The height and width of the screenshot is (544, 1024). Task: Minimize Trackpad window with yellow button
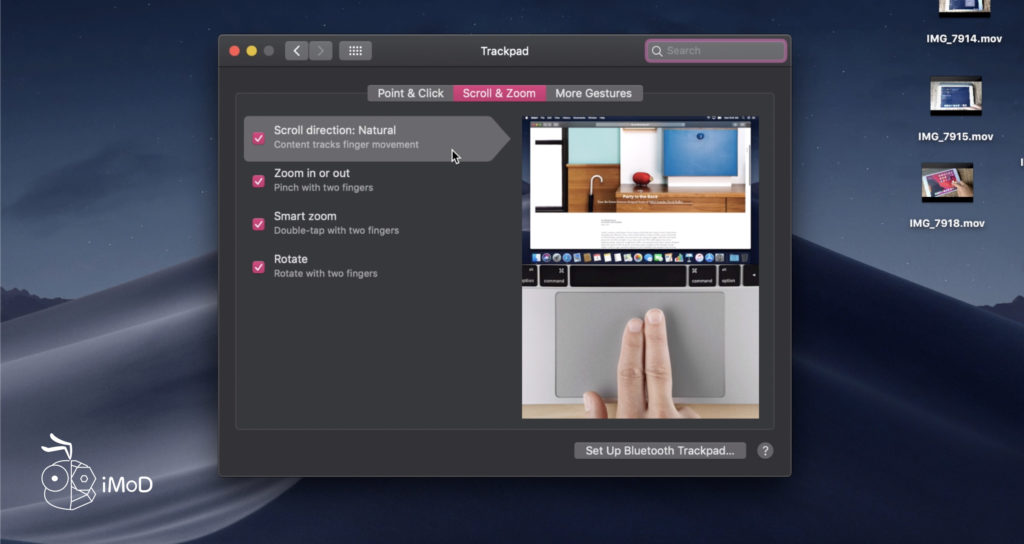point(251,51)
